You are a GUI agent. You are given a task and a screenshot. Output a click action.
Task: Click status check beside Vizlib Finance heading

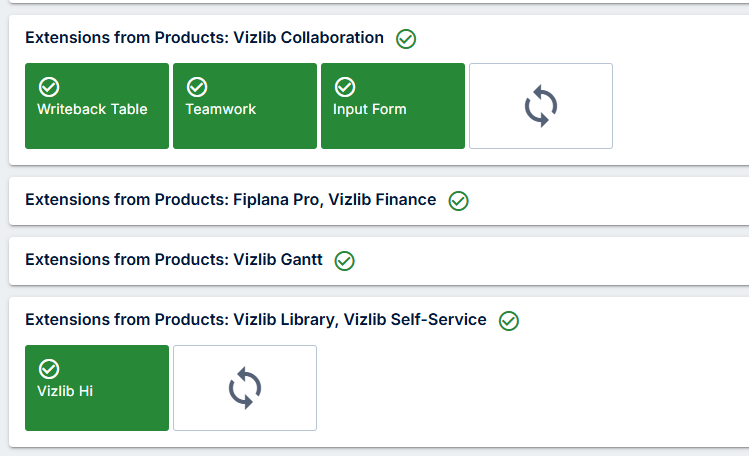pos(459,201)
